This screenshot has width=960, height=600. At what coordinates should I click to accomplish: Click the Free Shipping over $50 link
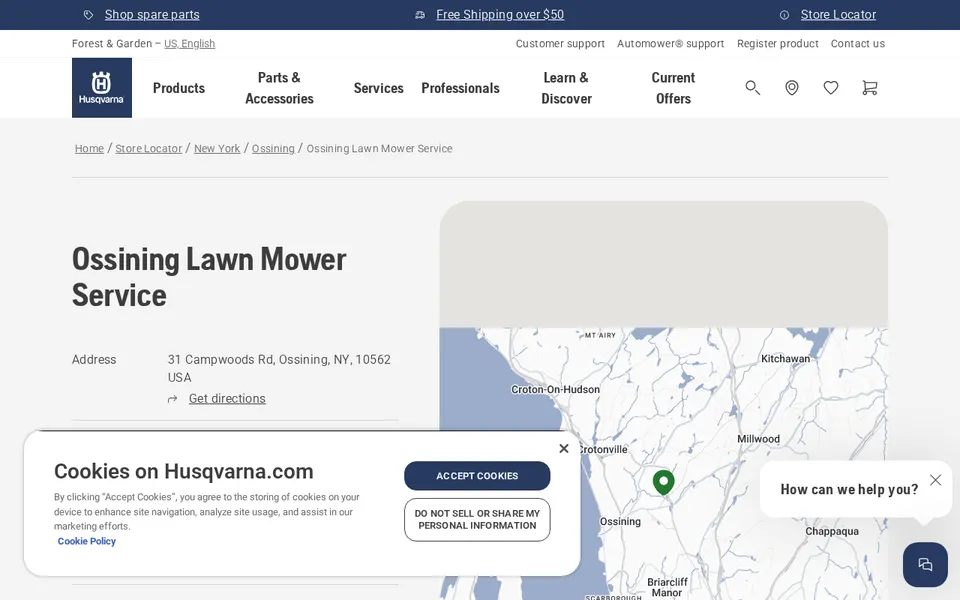500,15
